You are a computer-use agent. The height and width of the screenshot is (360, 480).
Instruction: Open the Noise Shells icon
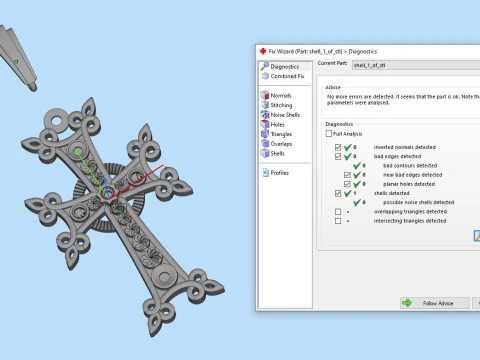click(x=265, y=115)
